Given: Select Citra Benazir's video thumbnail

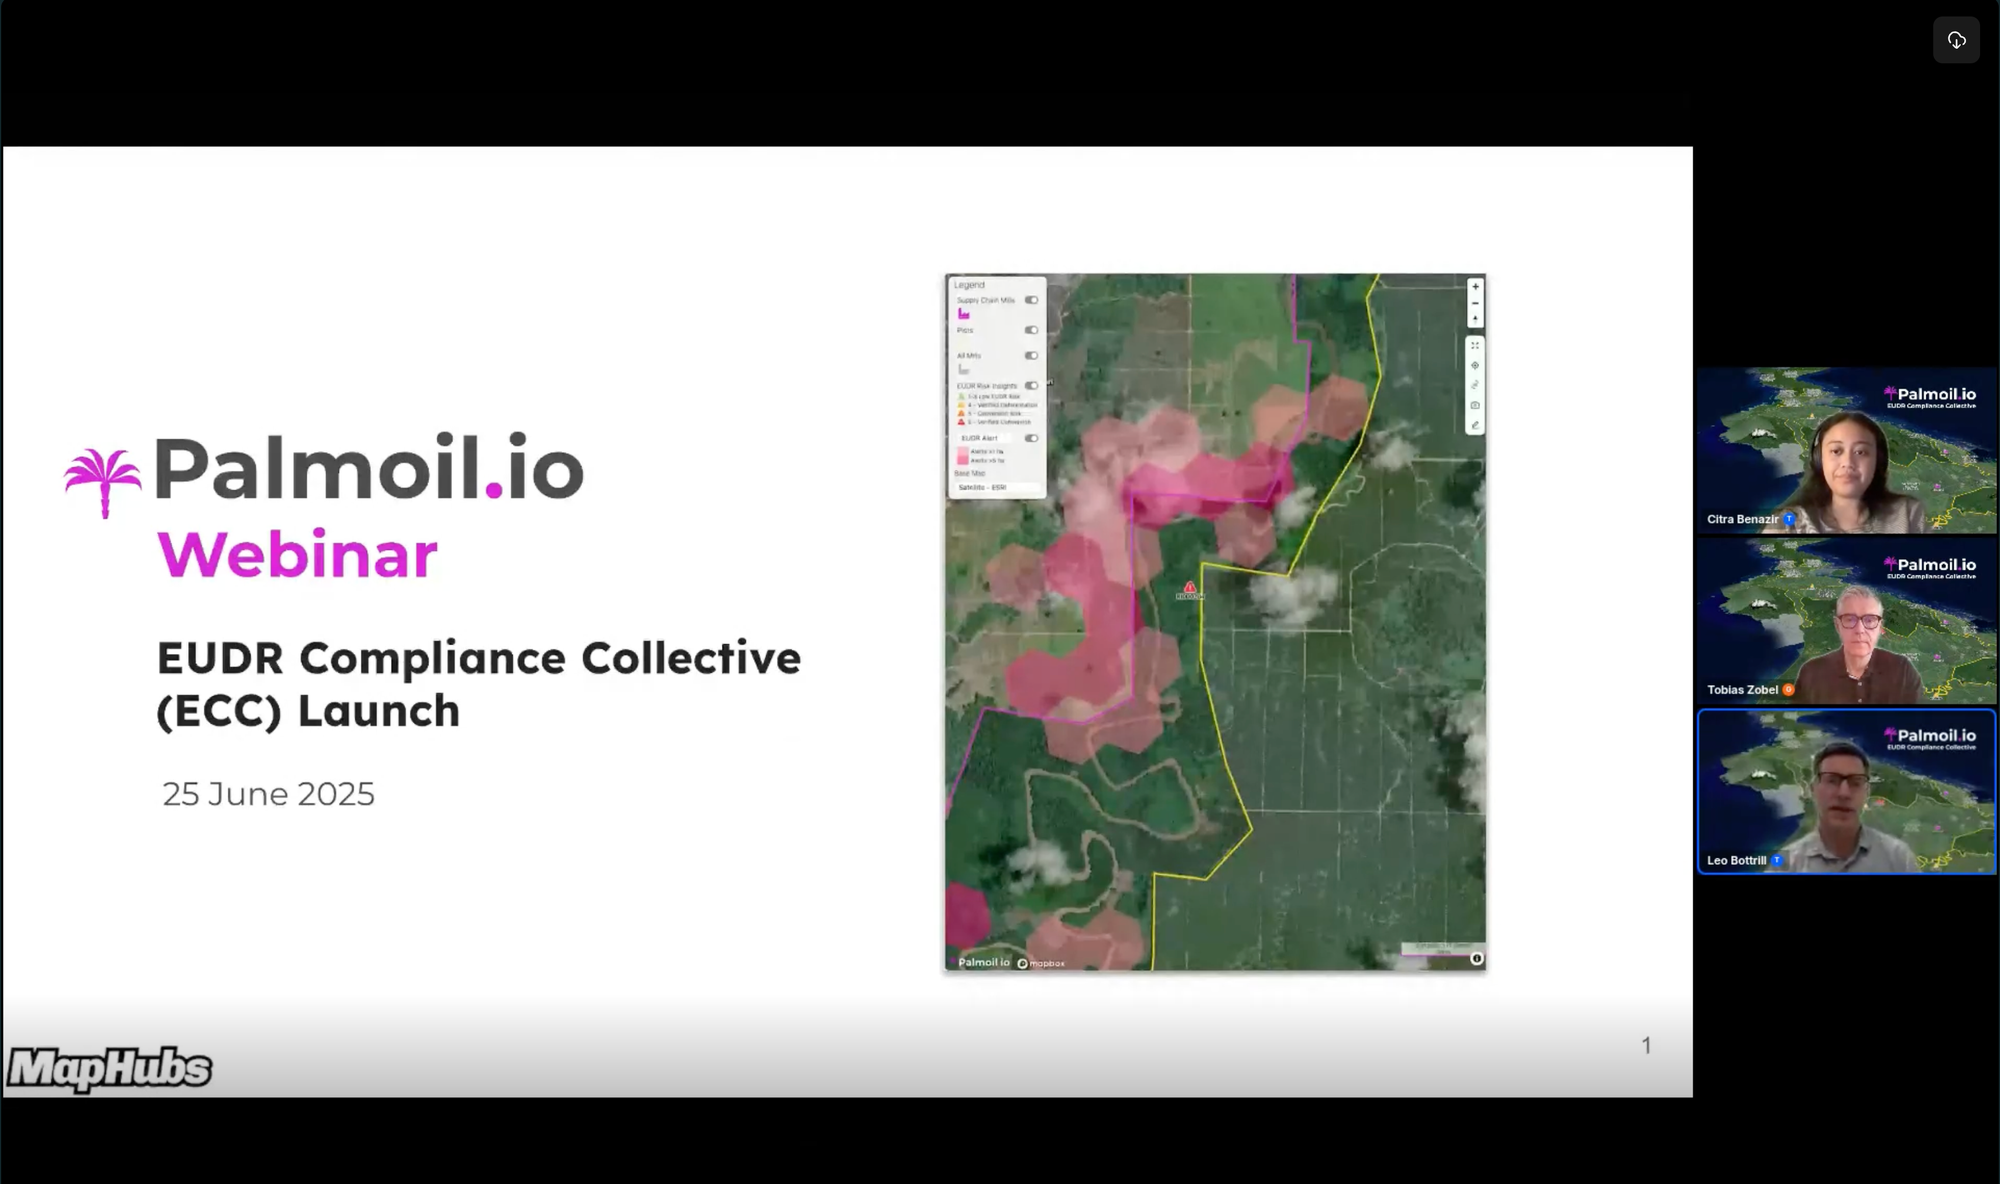Looking at the screenshot, I should (1846, 450).
